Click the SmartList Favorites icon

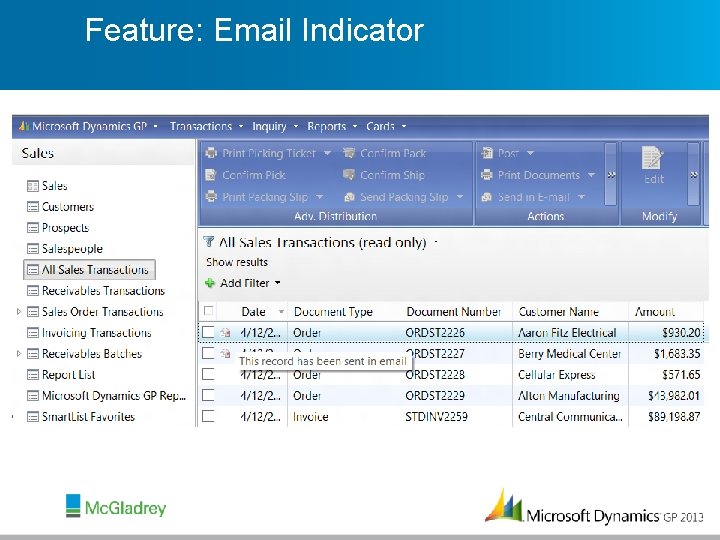tap(33, 417)
